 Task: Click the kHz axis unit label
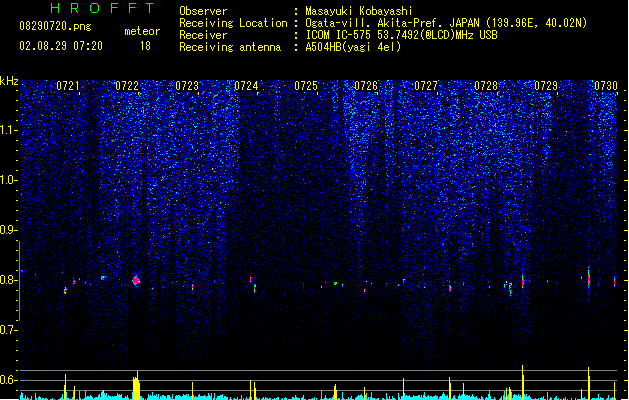9,81
